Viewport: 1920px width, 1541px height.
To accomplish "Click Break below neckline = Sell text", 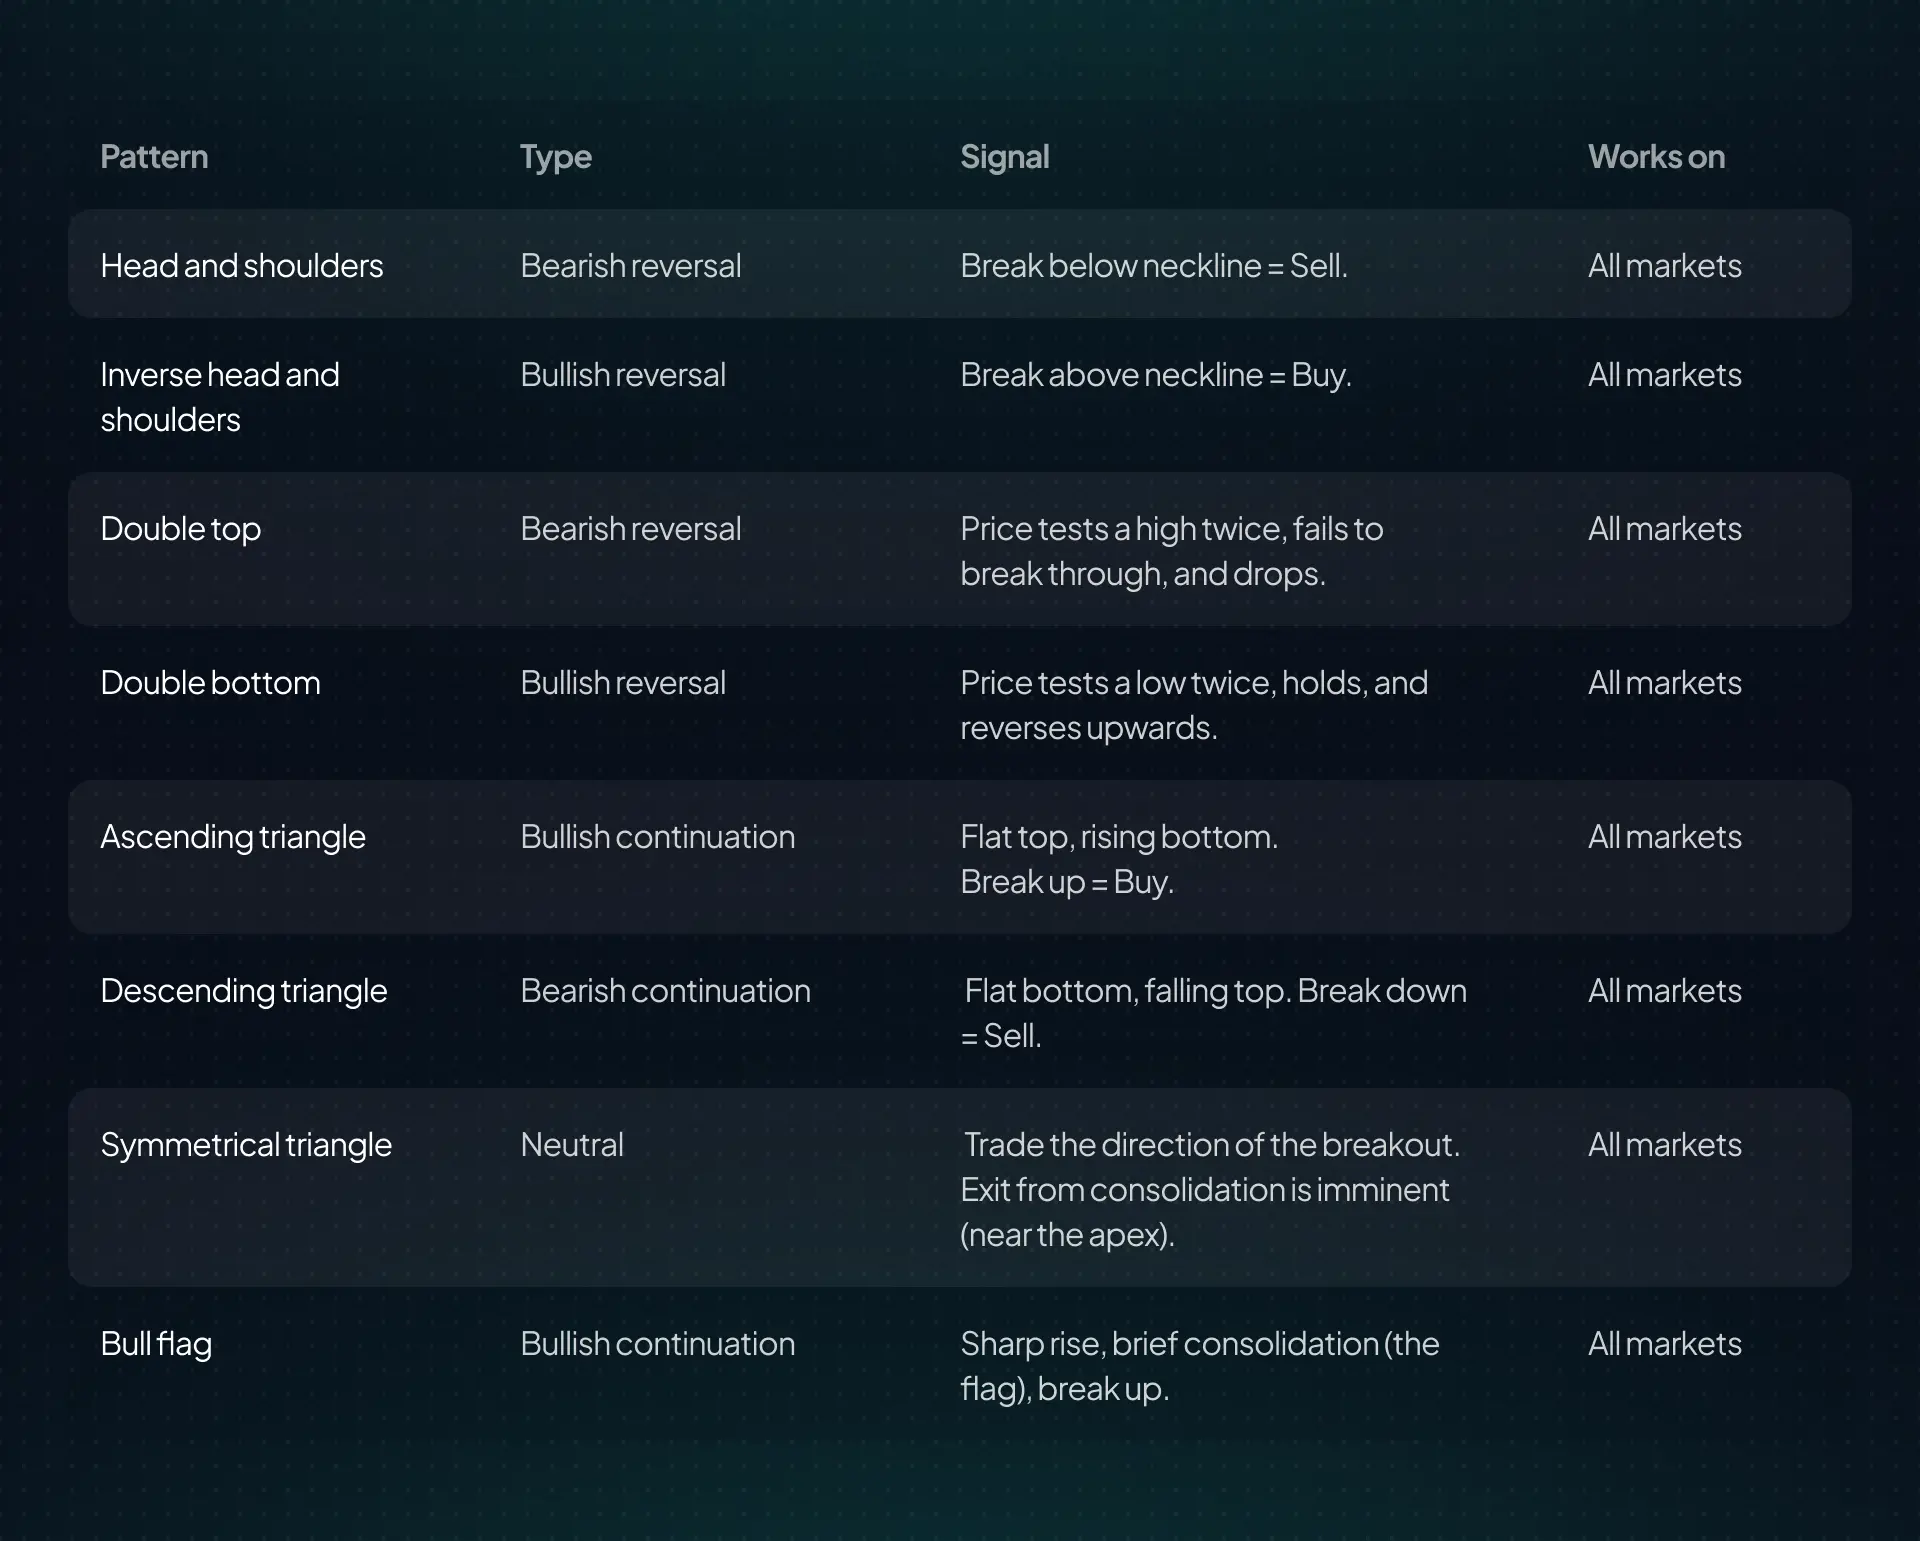I will click(x=1154, y=266).
